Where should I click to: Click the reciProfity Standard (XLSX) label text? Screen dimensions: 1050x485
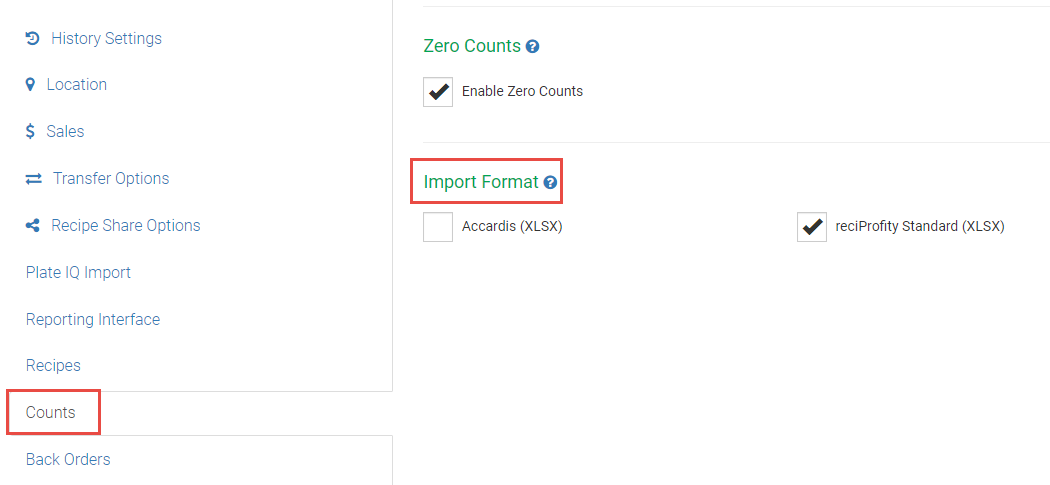click(920, 226)
